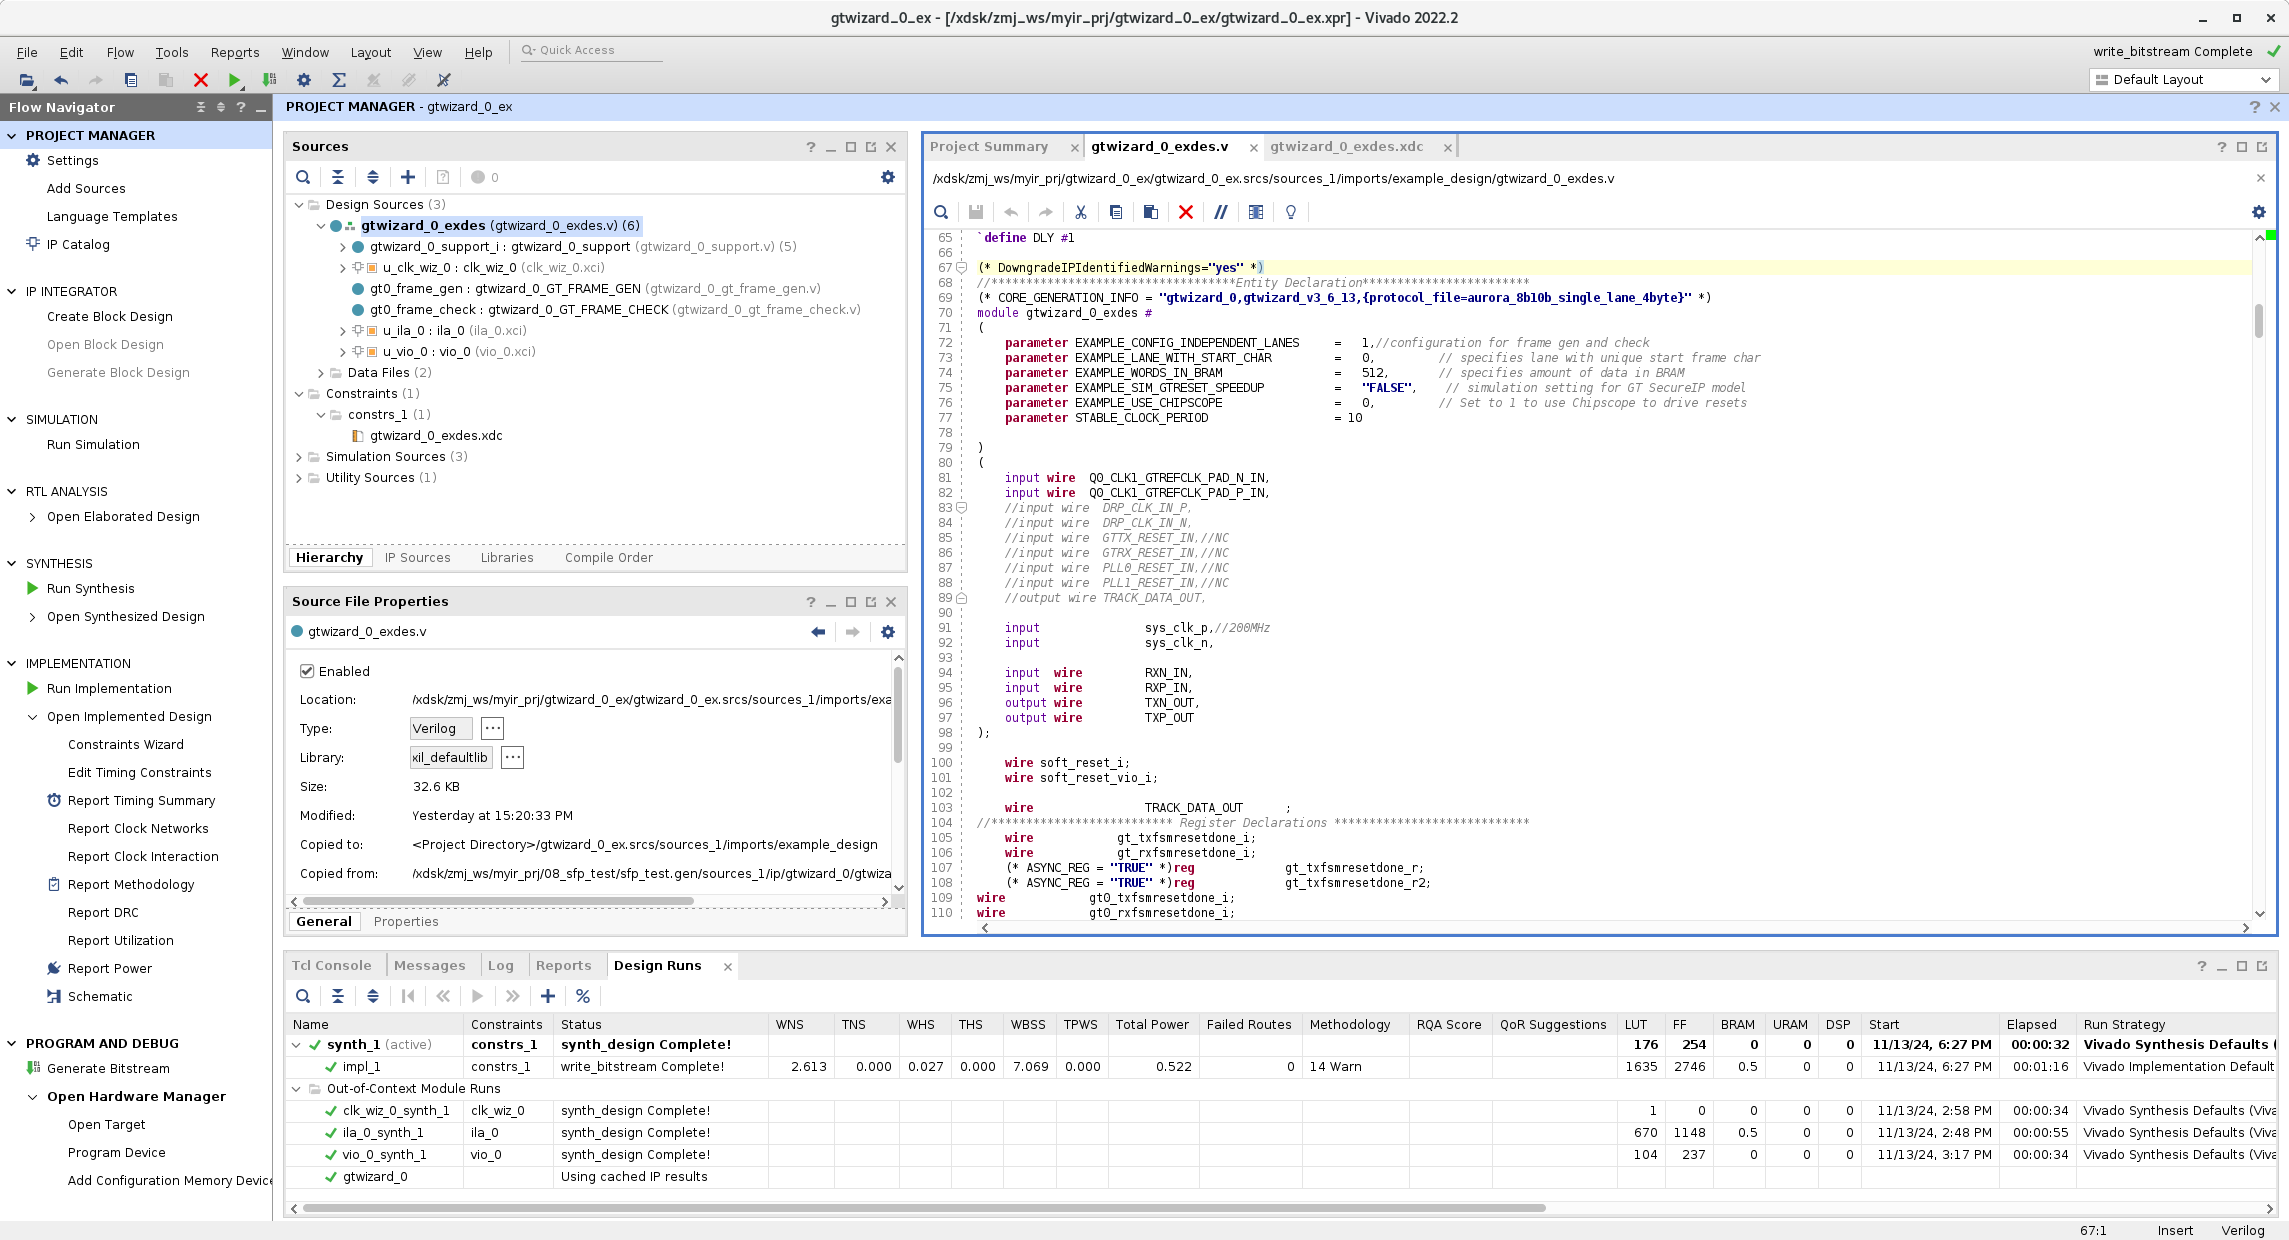This screenshot has width=2289, height=1240.
Task: Open the Default Layout dropdown
Action: [2183, 80]
